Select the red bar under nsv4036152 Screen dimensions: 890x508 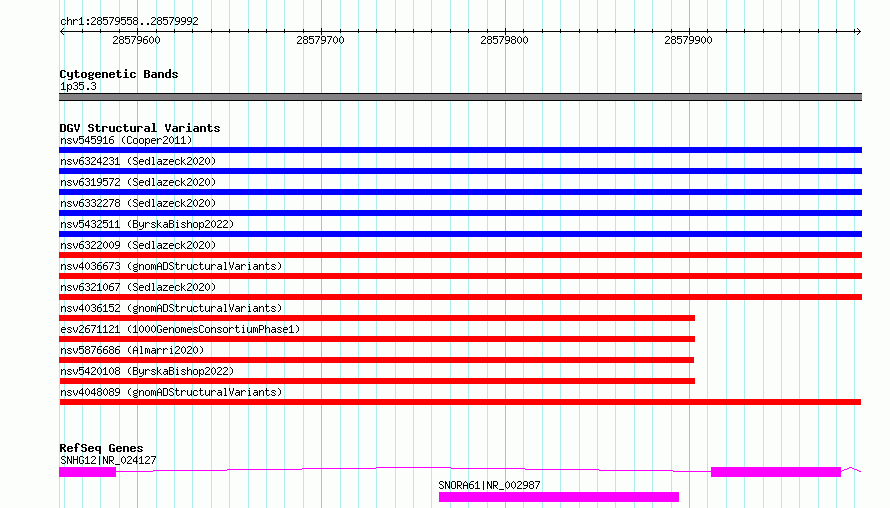click(x=377, y=318)
